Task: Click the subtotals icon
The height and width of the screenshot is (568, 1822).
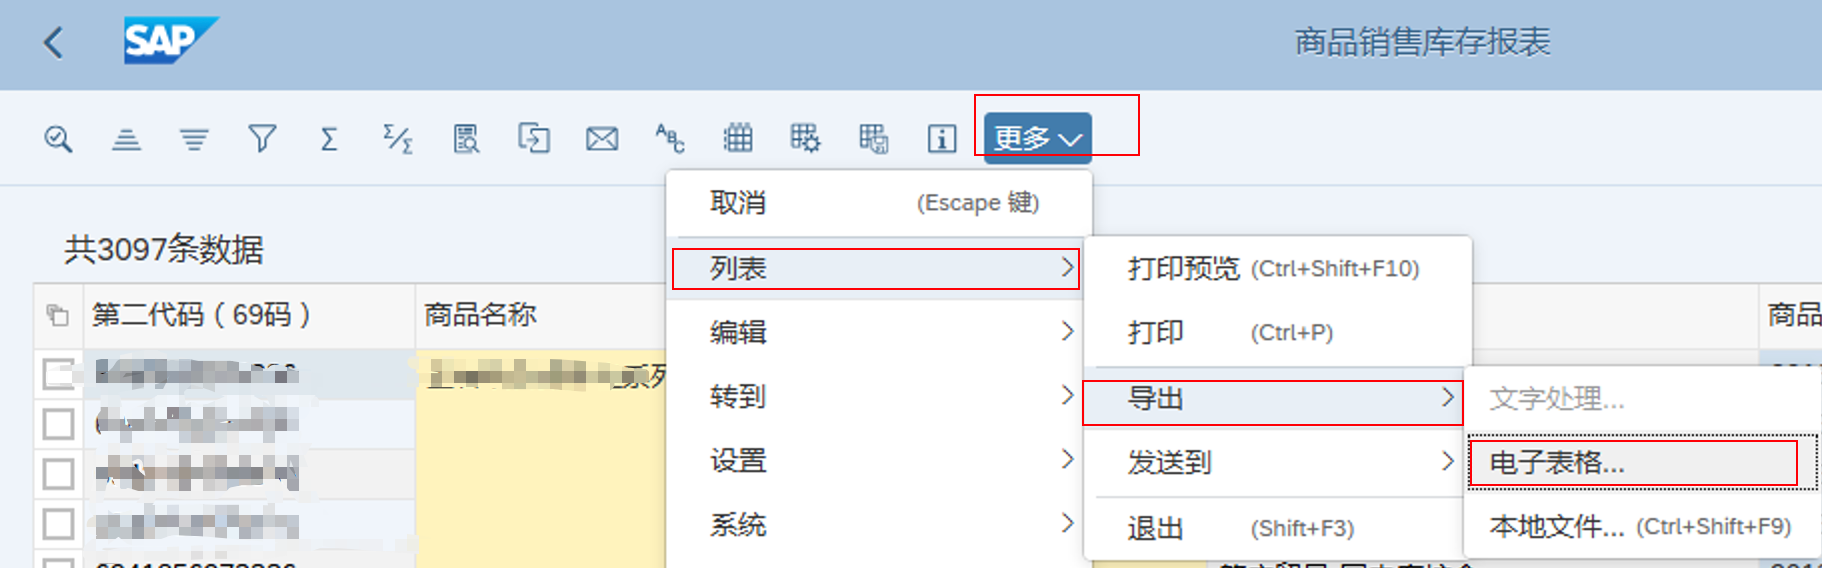Action: point(398,138)
